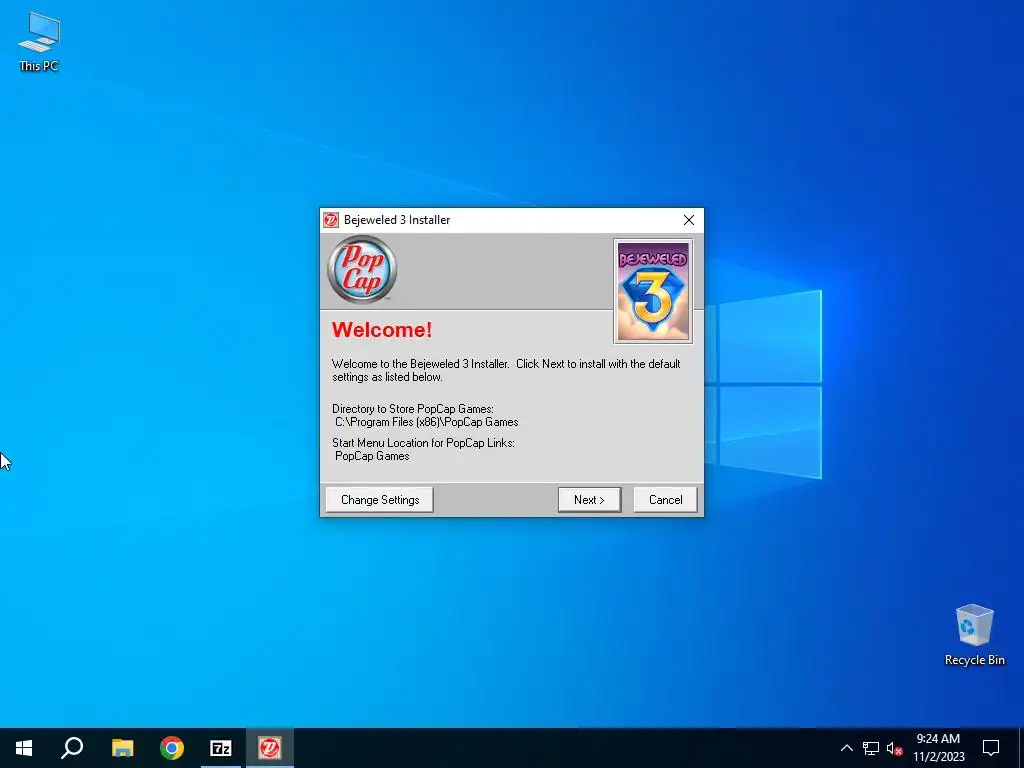Viewport: 1024px width, 768px height.
Task: Open taskbar Search
Action: coord(72,748)
